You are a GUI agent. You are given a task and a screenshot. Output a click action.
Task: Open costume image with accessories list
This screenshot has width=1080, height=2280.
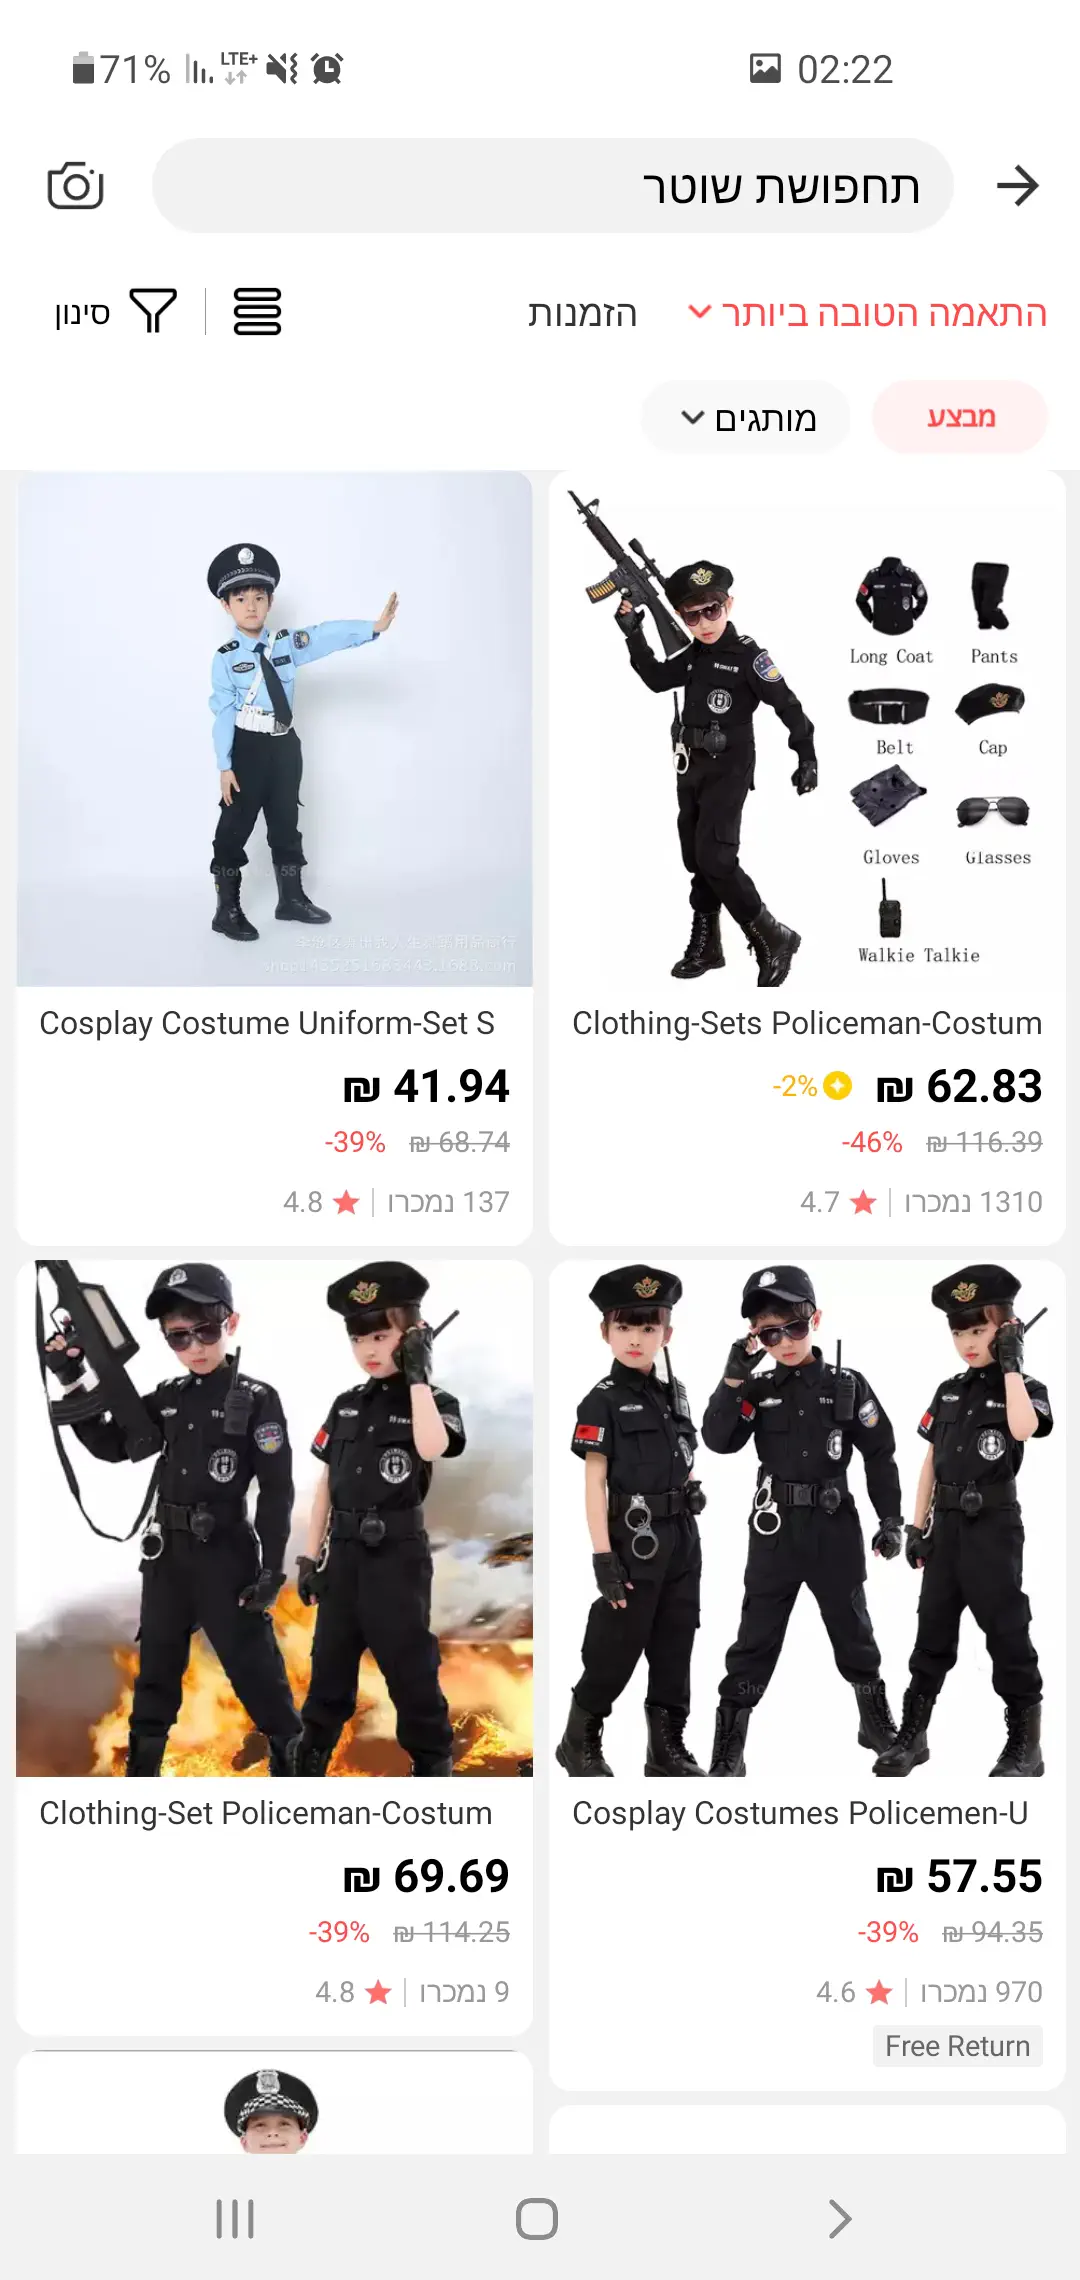tap(807, 729)
